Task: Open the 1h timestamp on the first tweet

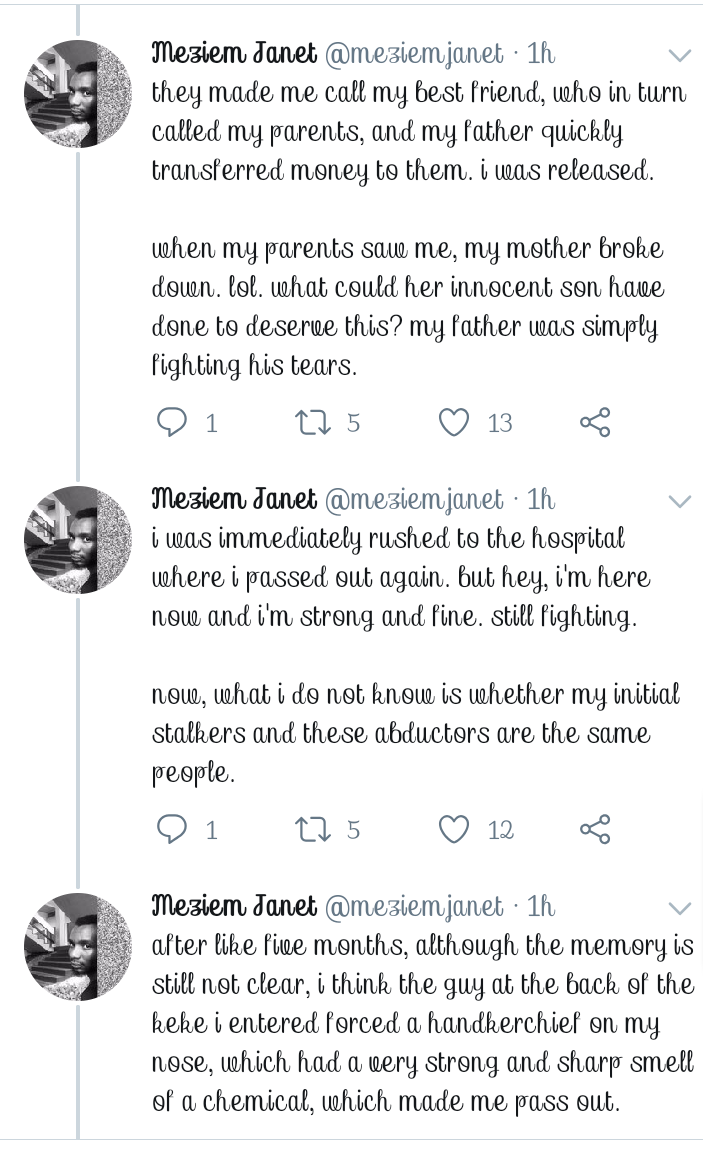Action: pyautogui.click(x=541, y=54)
